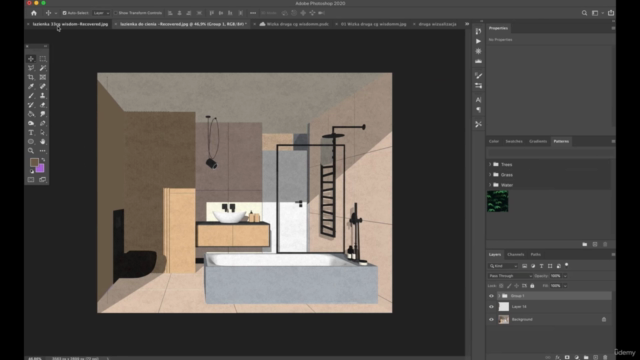Image resolution: width=640 pixels, height=360 pixels.
Task: Switch to the Paths tab
Action: click(536, 254)
